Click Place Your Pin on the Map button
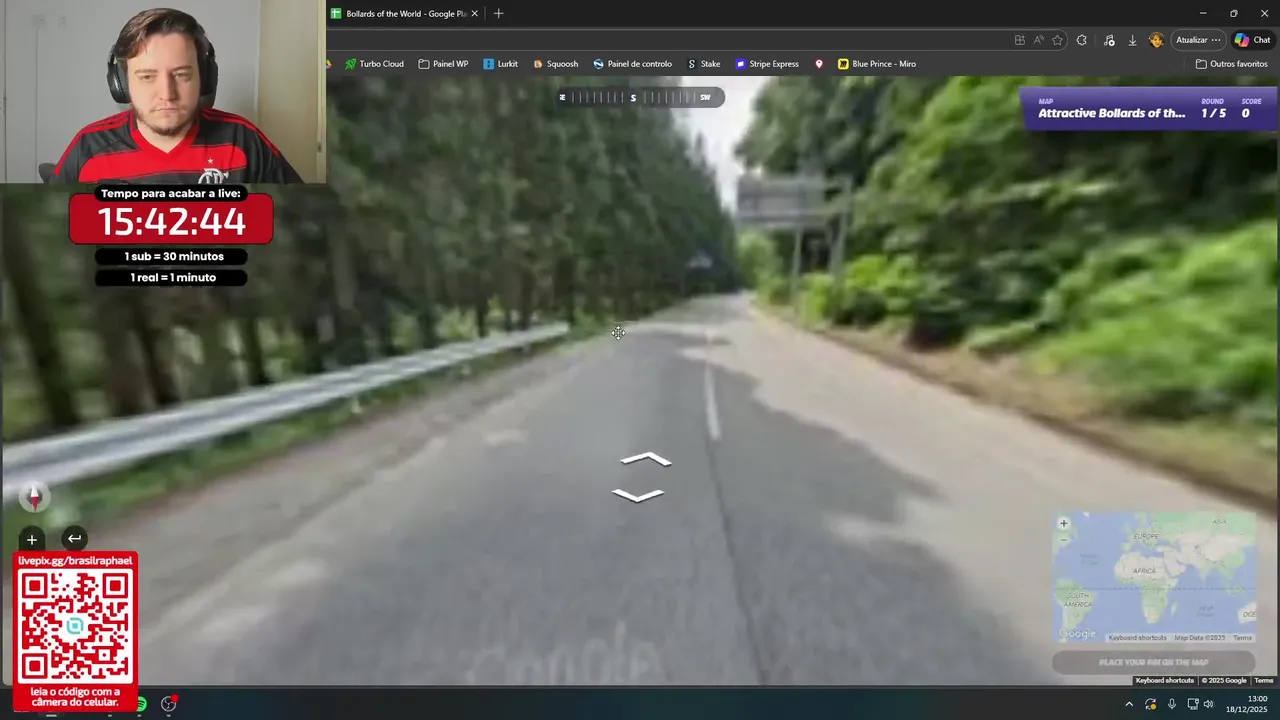The image size is (1280, 720). tap(1153, 662)
